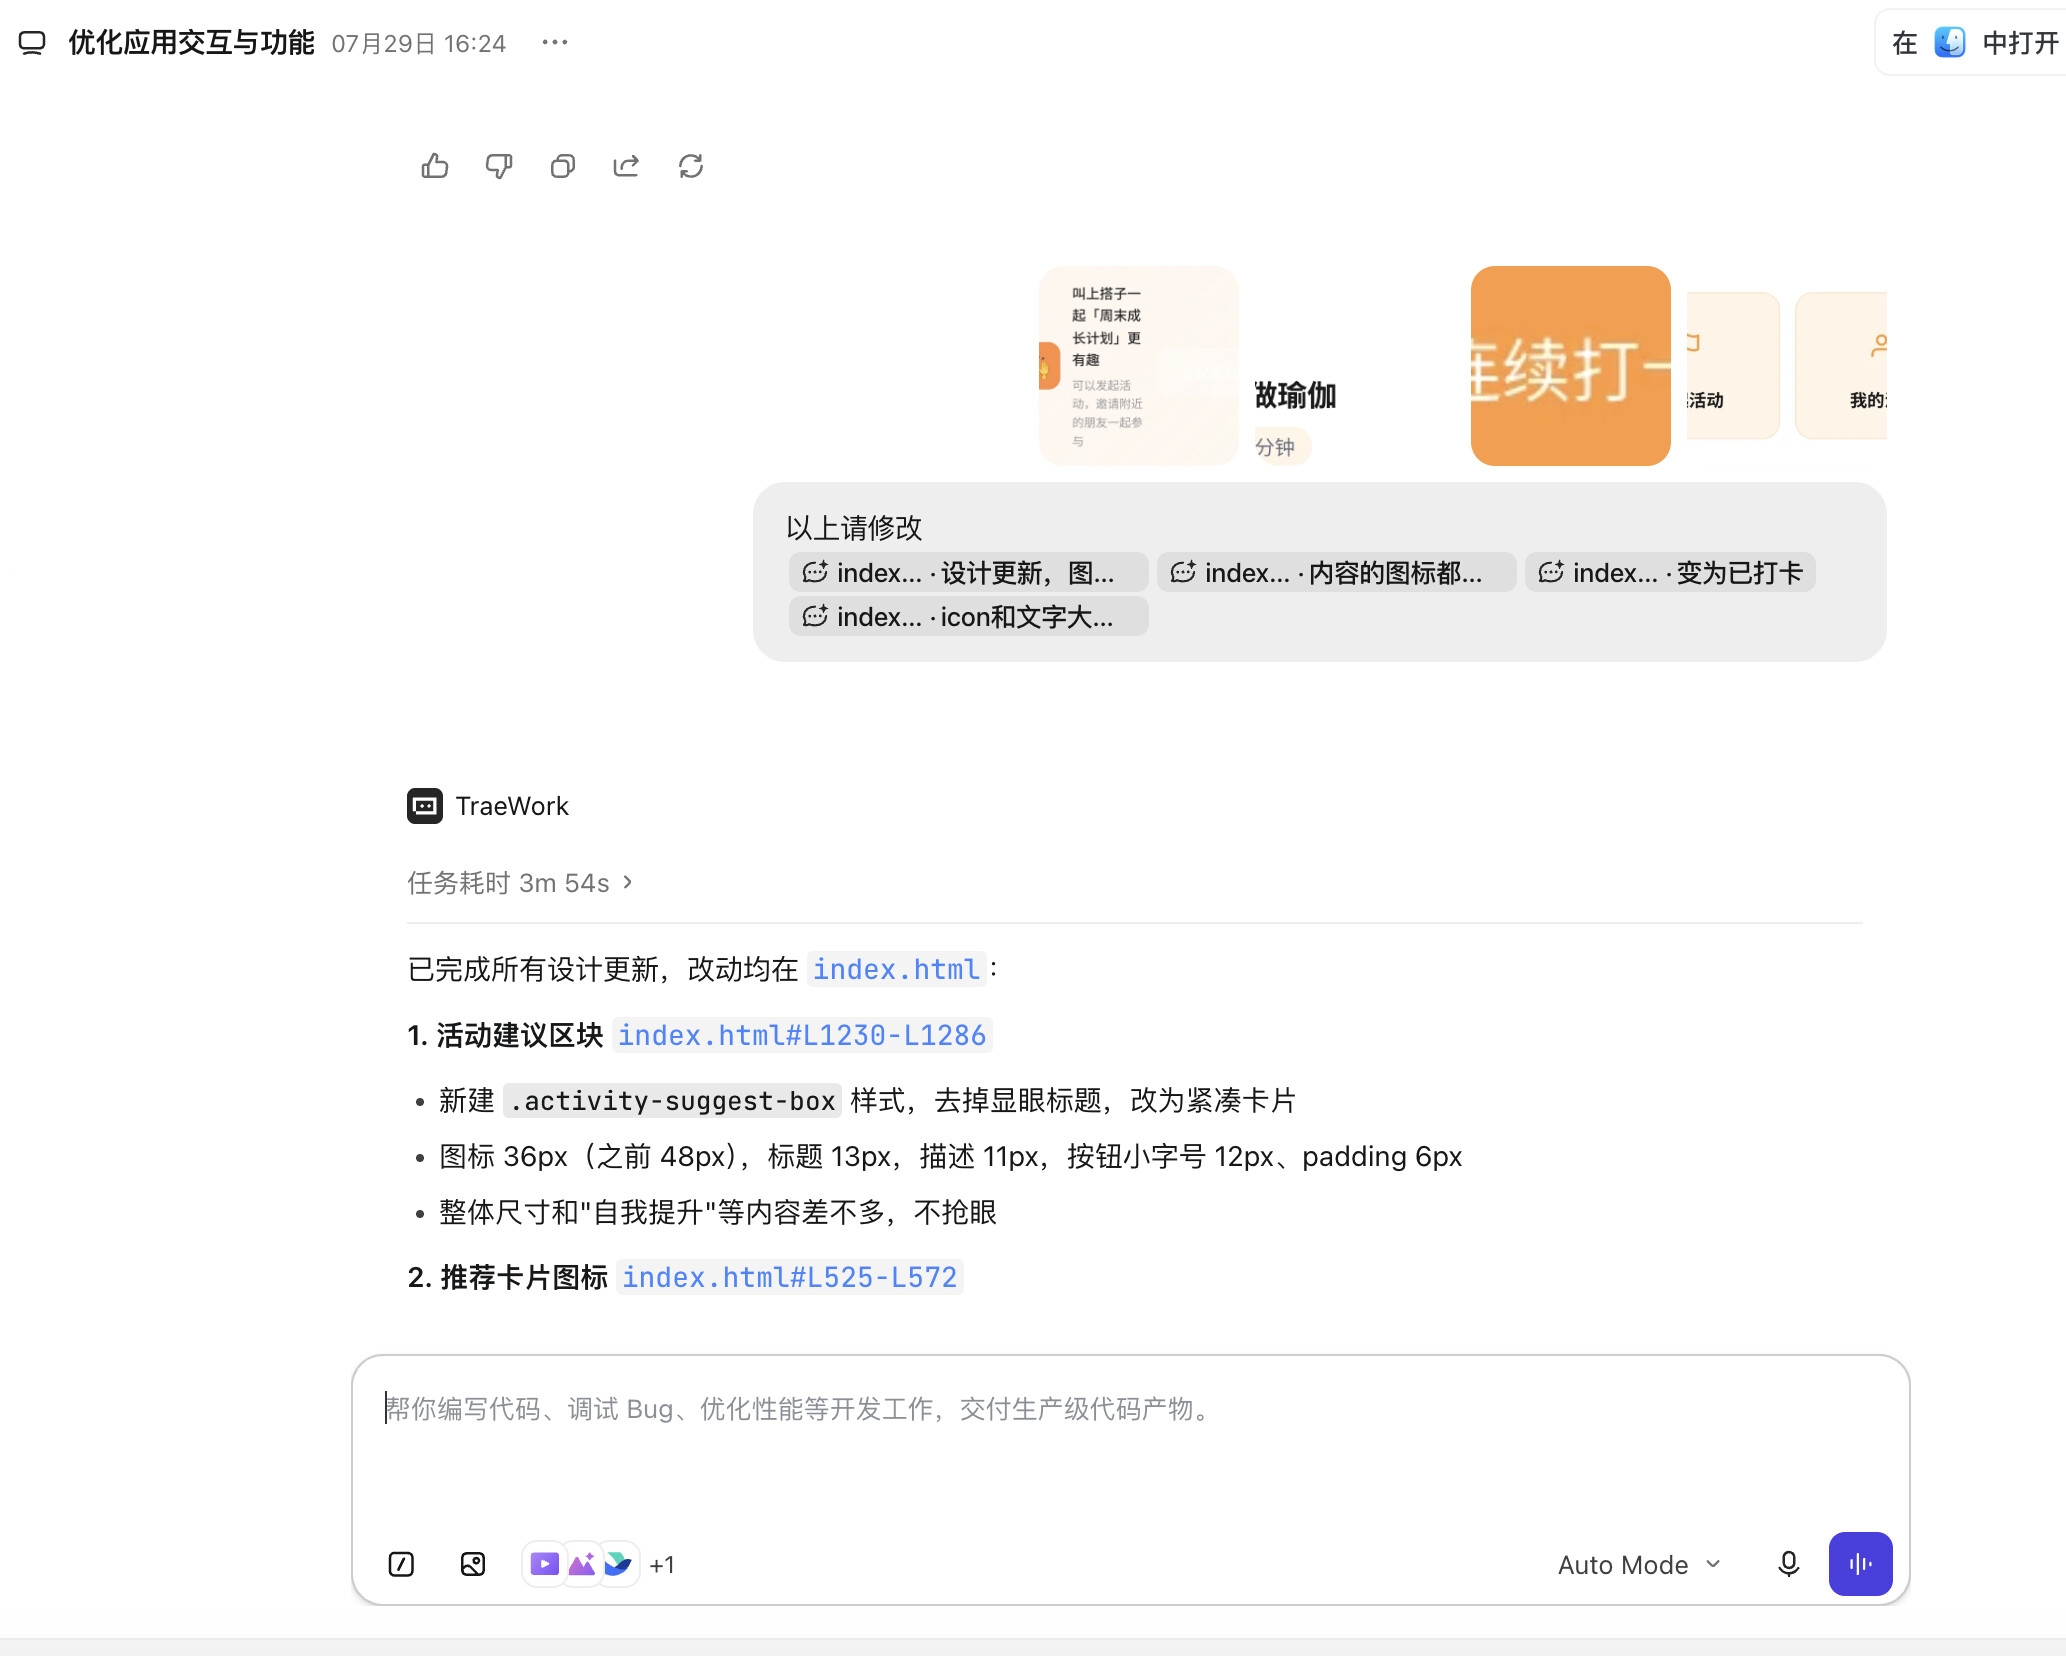The height and width of the screenshot is (1656, 2066).
Task: Click the microphone voice input icon
Action: (1789, 1564)
